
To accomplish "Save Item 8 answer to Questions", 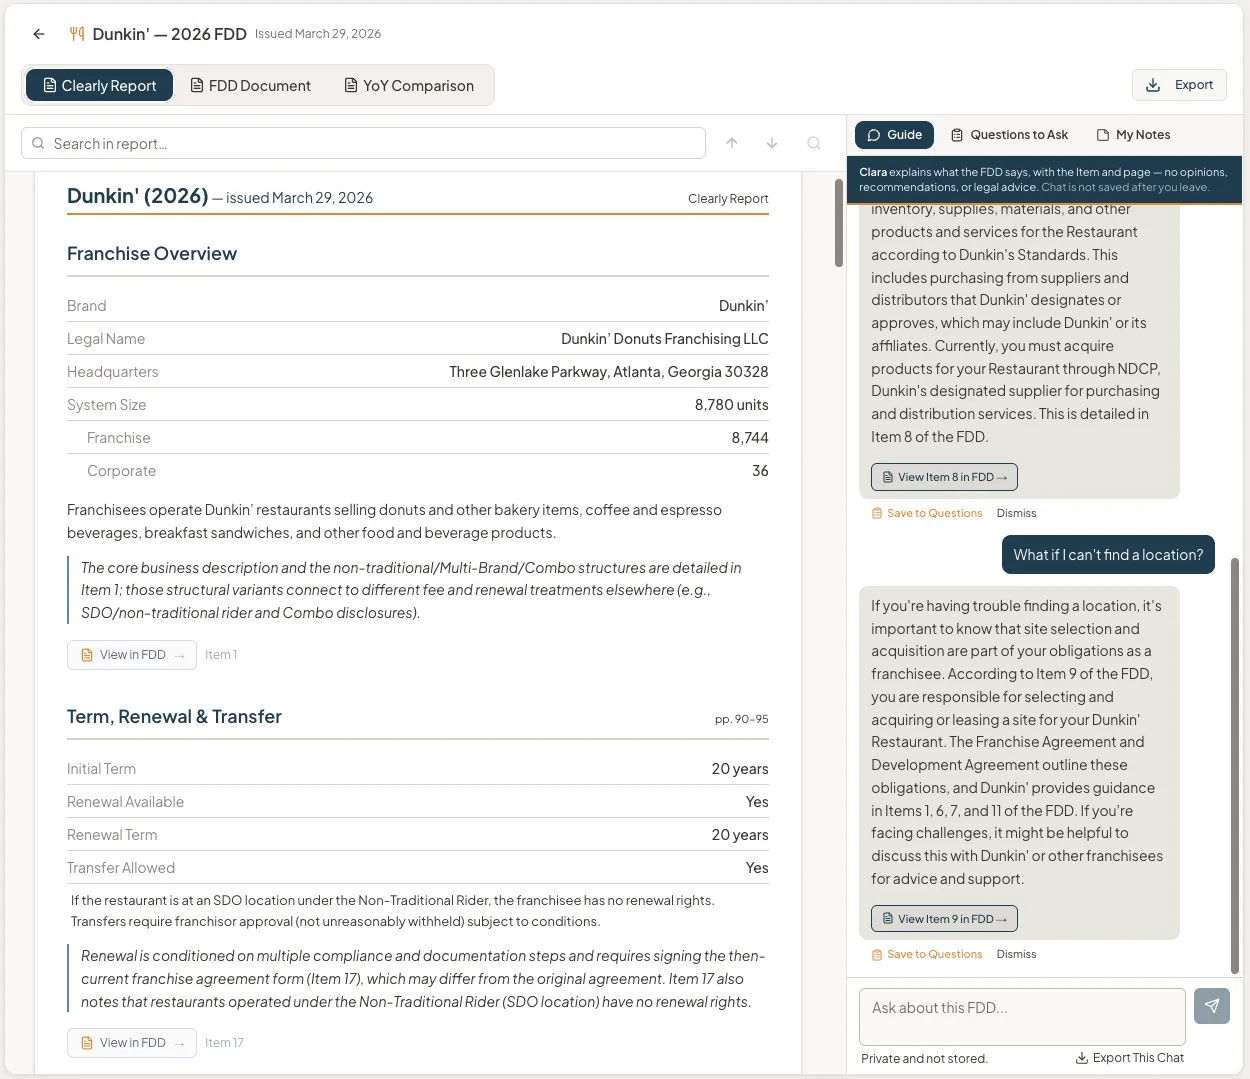I will click(x=927, y=513).
